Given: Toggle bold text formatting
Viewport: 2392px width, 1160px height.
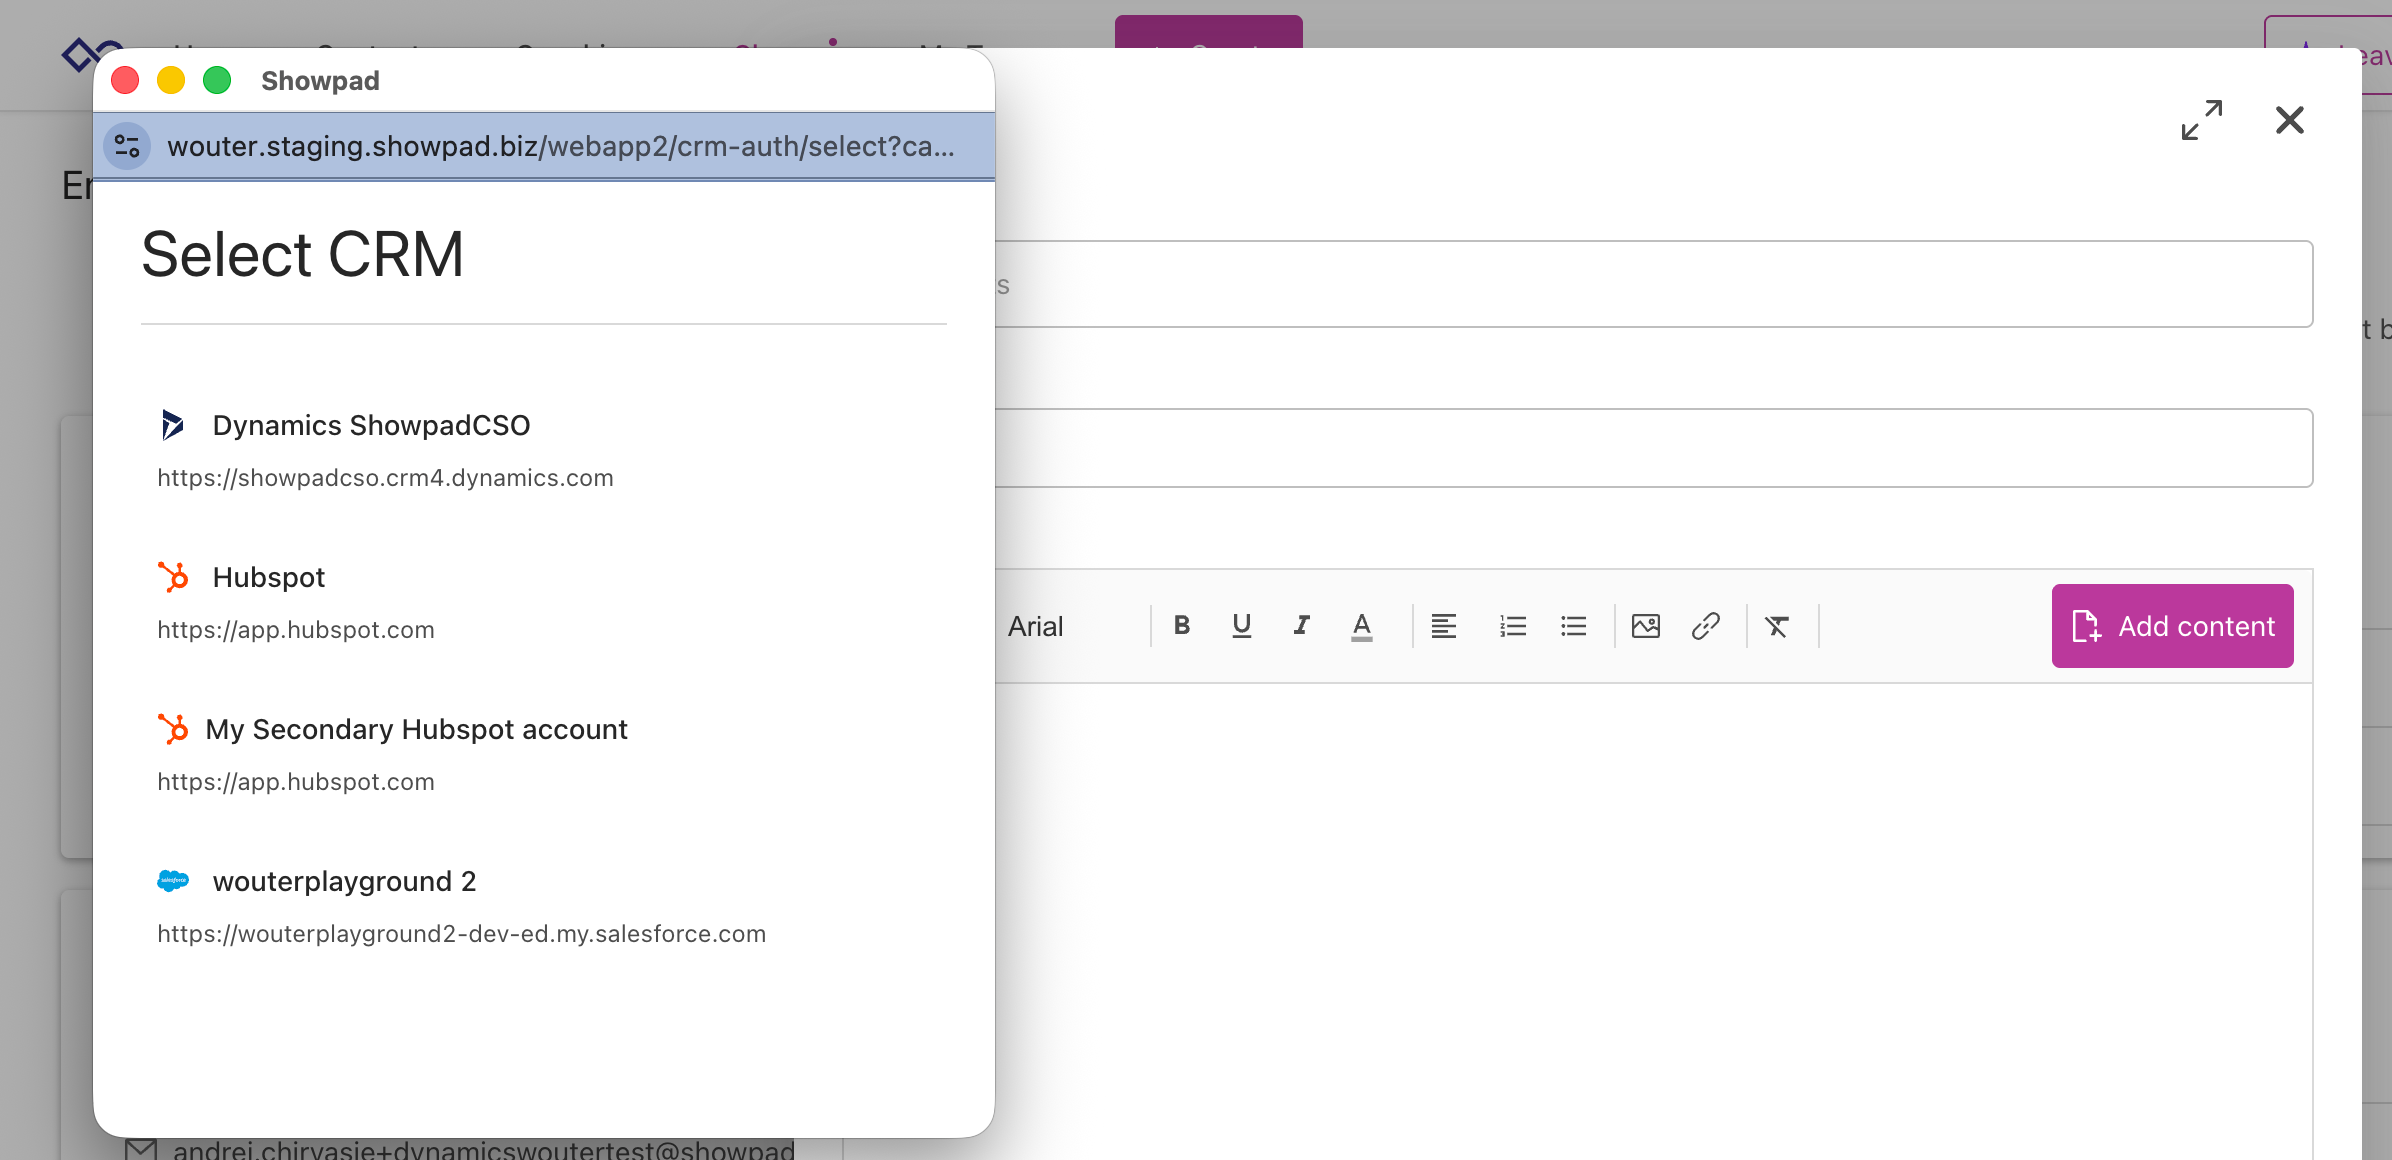Looking at the screenshot, I should [x=1181, y=626].
